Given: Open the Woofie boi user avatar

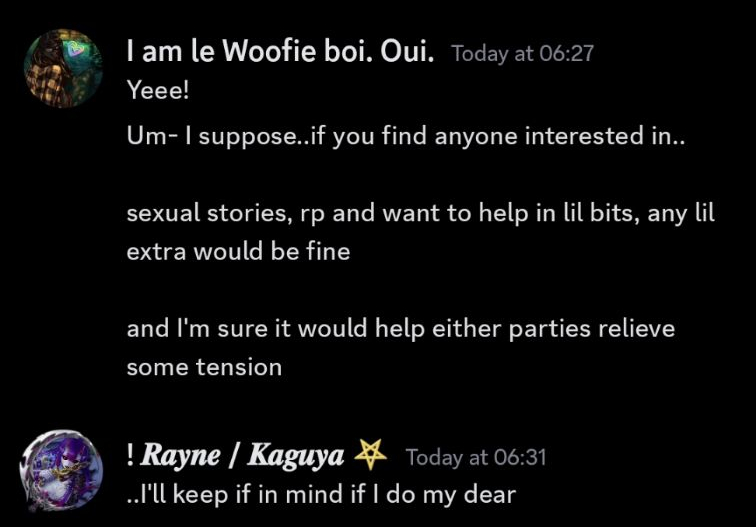Looking at the screenshot, I should (x=63, y=68).
